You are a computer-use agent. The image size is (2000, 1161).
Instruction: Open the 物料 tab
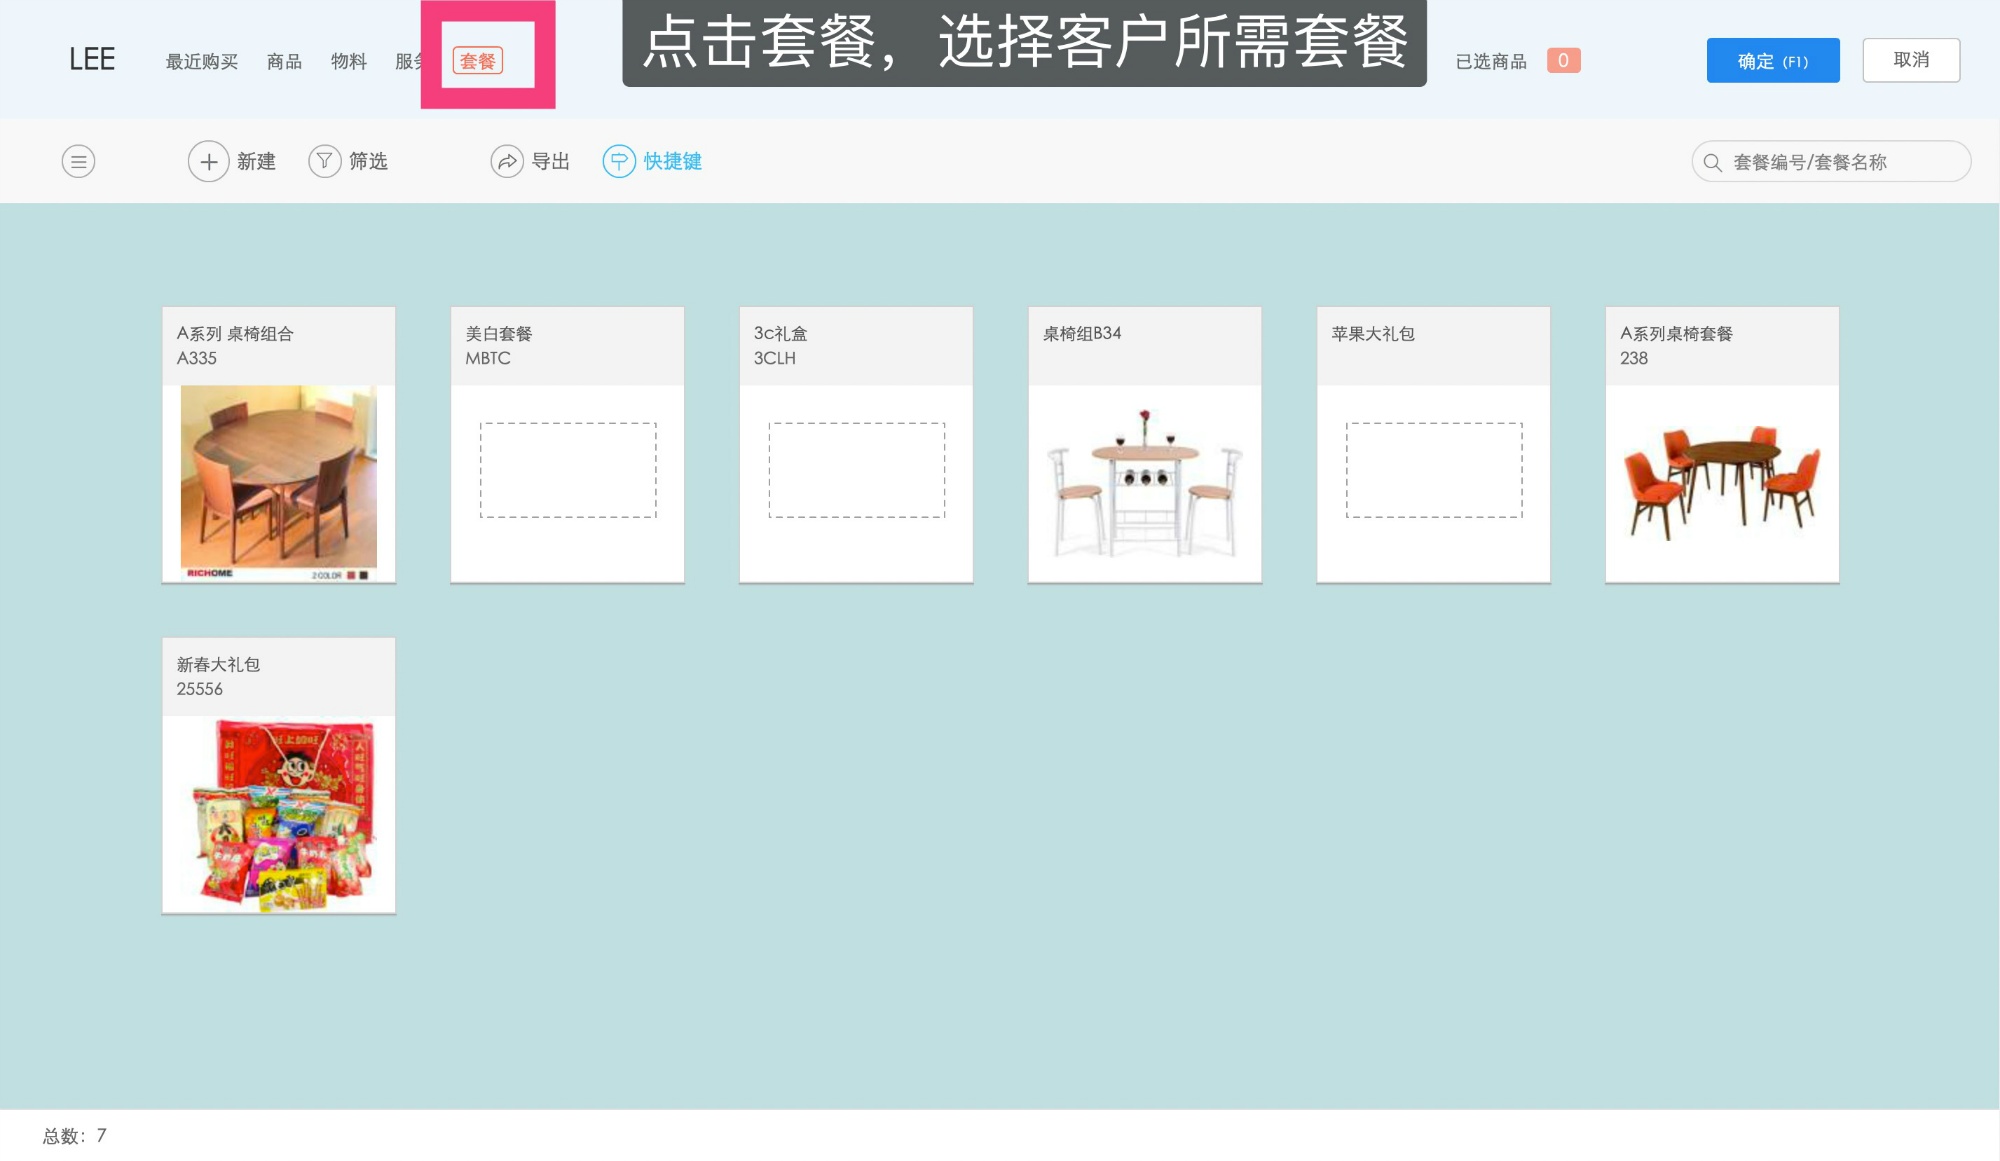click(347, 61)
